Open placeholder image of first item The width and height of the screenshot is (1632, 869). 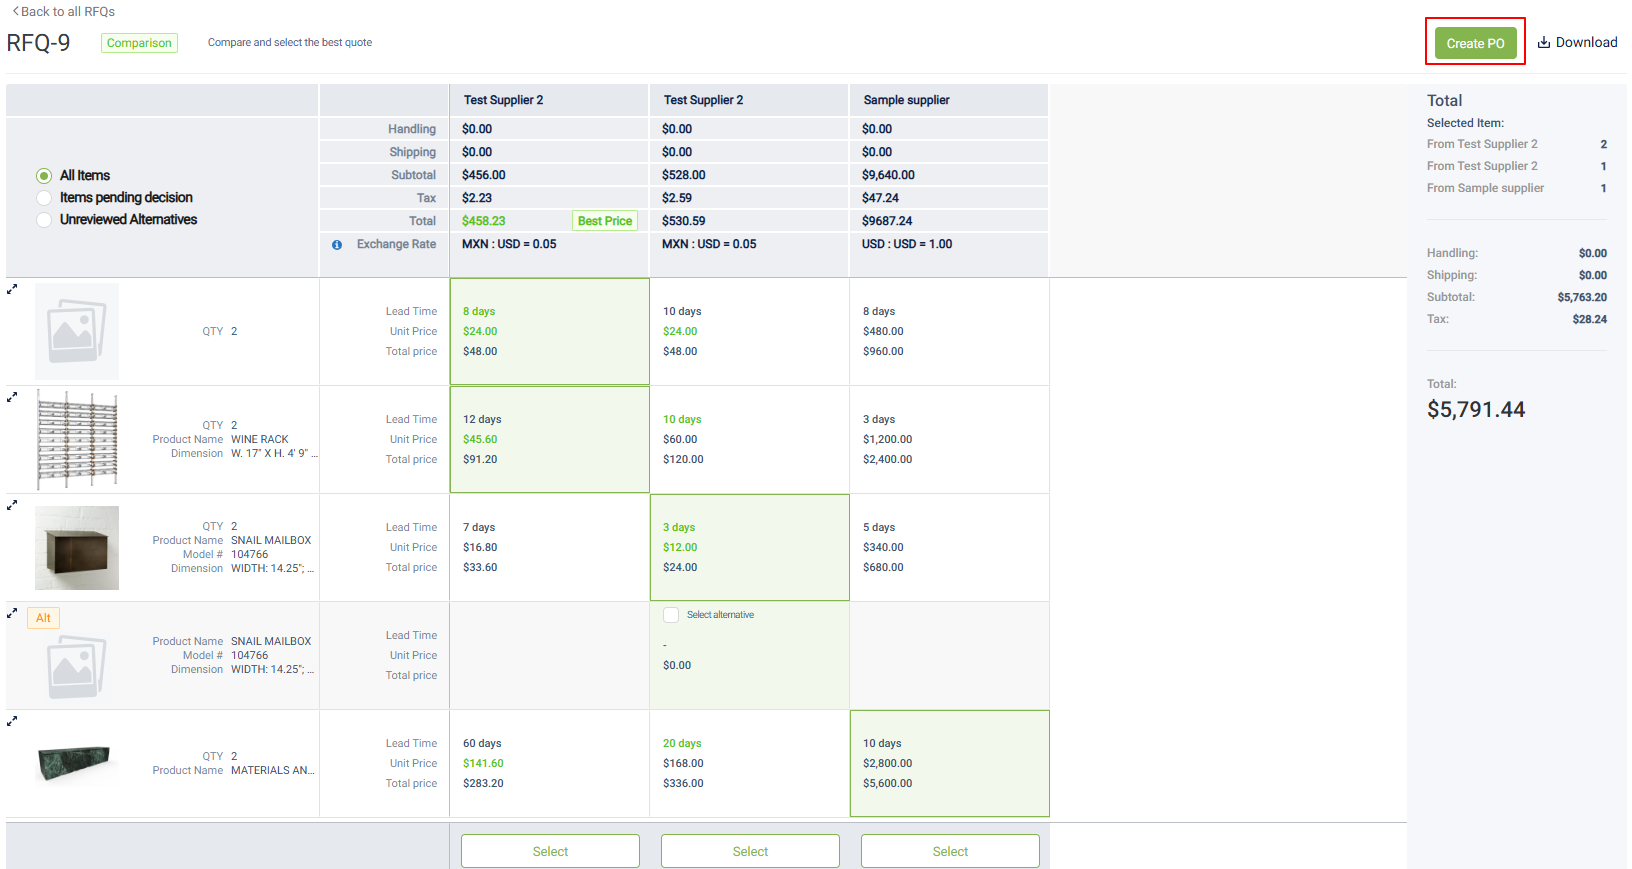(77, 331)
